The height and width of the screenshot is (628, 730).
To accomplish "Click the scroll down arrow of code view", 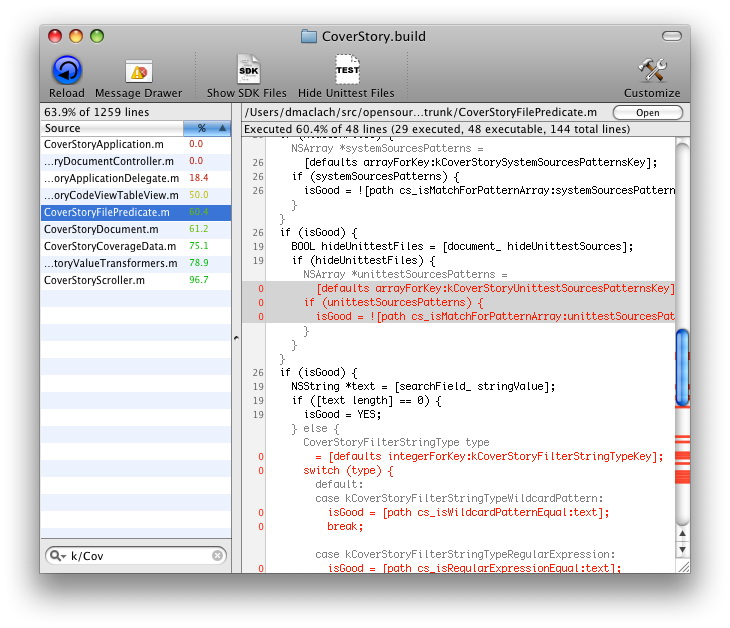I will 682,549.
